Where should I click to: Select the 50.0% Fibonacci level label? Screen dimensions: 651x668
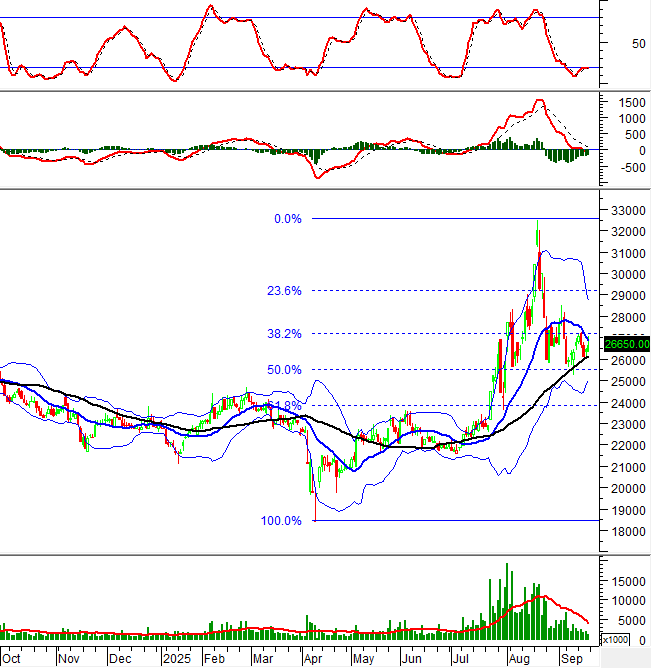pos(284,370)
